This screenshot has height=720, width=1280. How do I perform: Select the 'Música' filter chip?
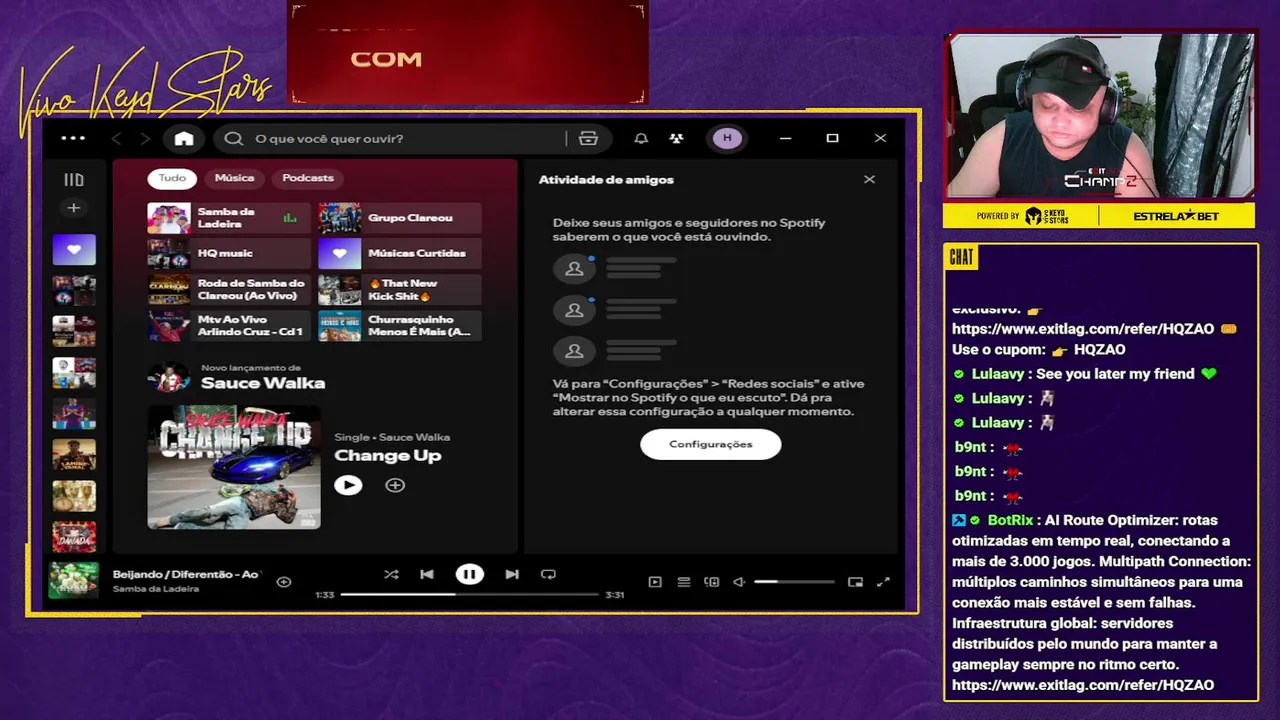coord(234,178)
